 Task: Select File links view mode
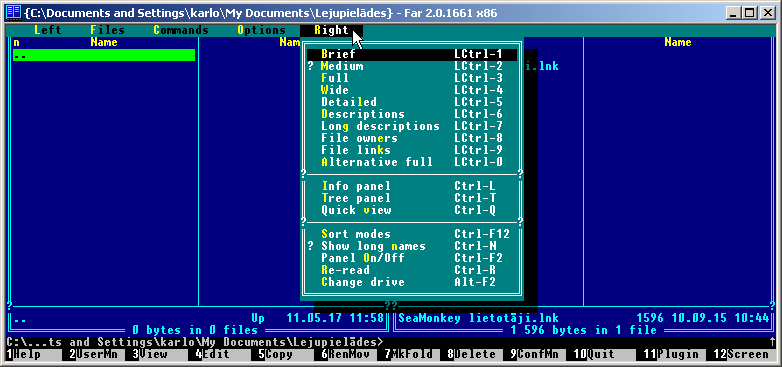412,150
